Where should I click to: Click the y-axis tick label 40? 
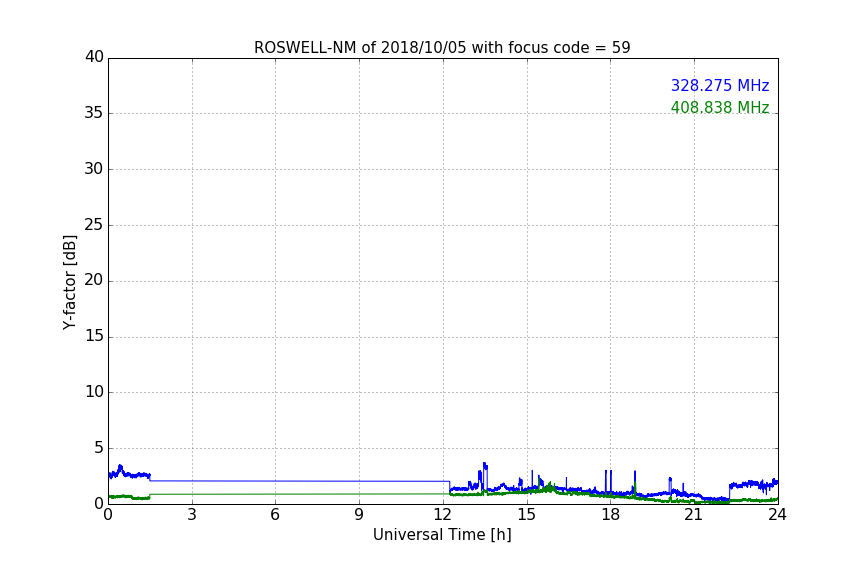tap(94, 57)
